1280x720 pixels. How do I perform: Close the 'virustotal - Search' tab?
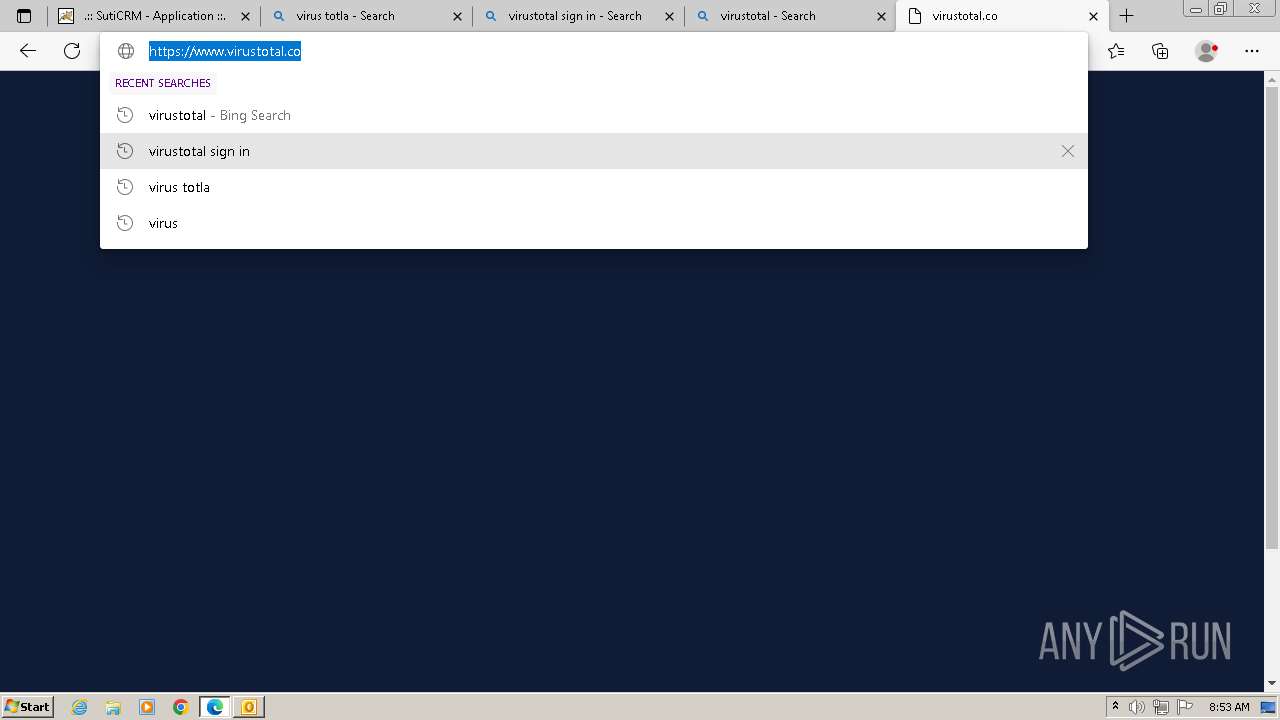tap(881, 16)
